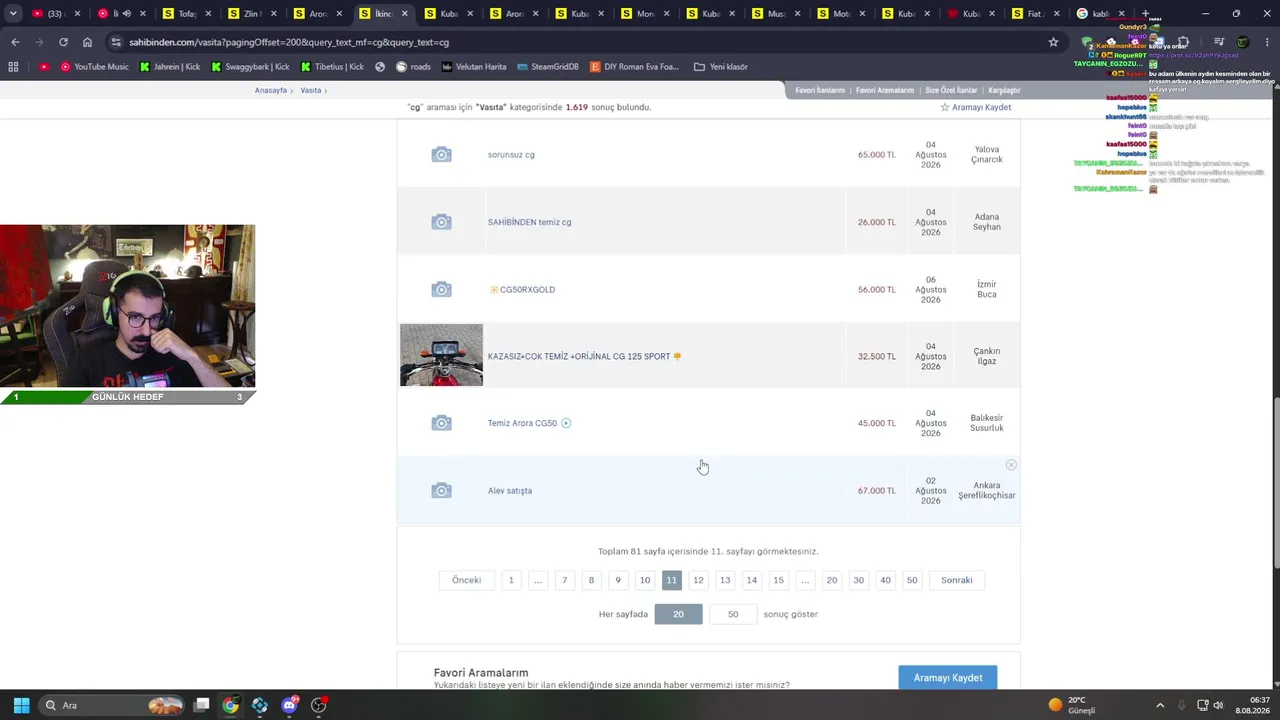1280x720 pixels.
Task: Reload the sahibinden page
Action: (63, 42)
